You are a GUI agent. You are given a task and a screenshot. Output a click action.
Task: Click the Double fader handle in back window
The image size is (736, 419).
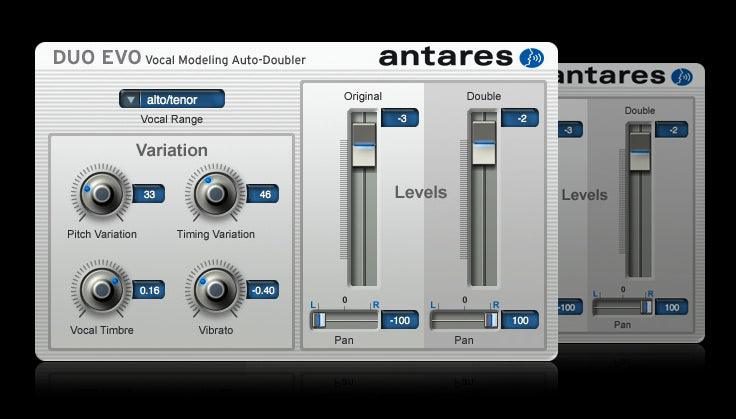click(x=640, y=152)
